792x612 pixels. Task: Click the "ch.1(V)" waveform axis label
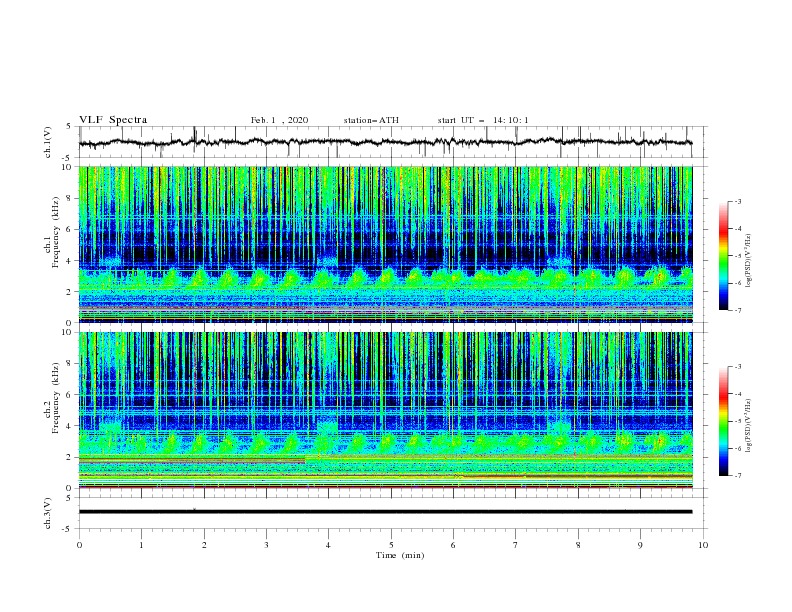(48, 142)
